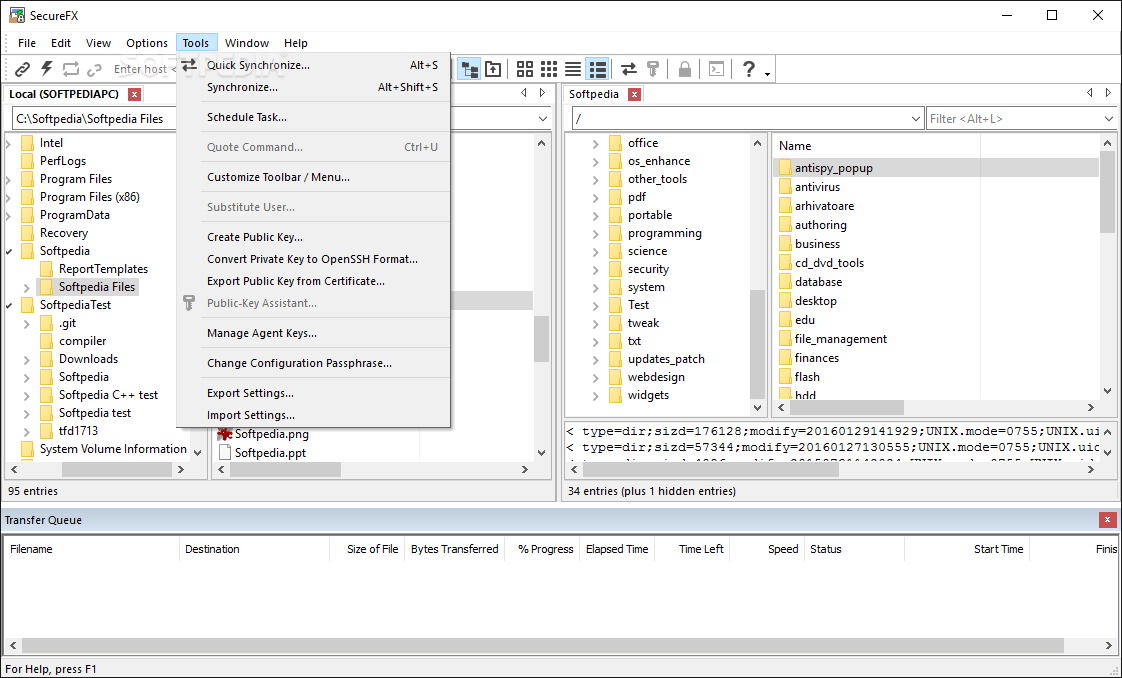Click the Disconnect broken-link toolbar icon

[x=94, y=69]
